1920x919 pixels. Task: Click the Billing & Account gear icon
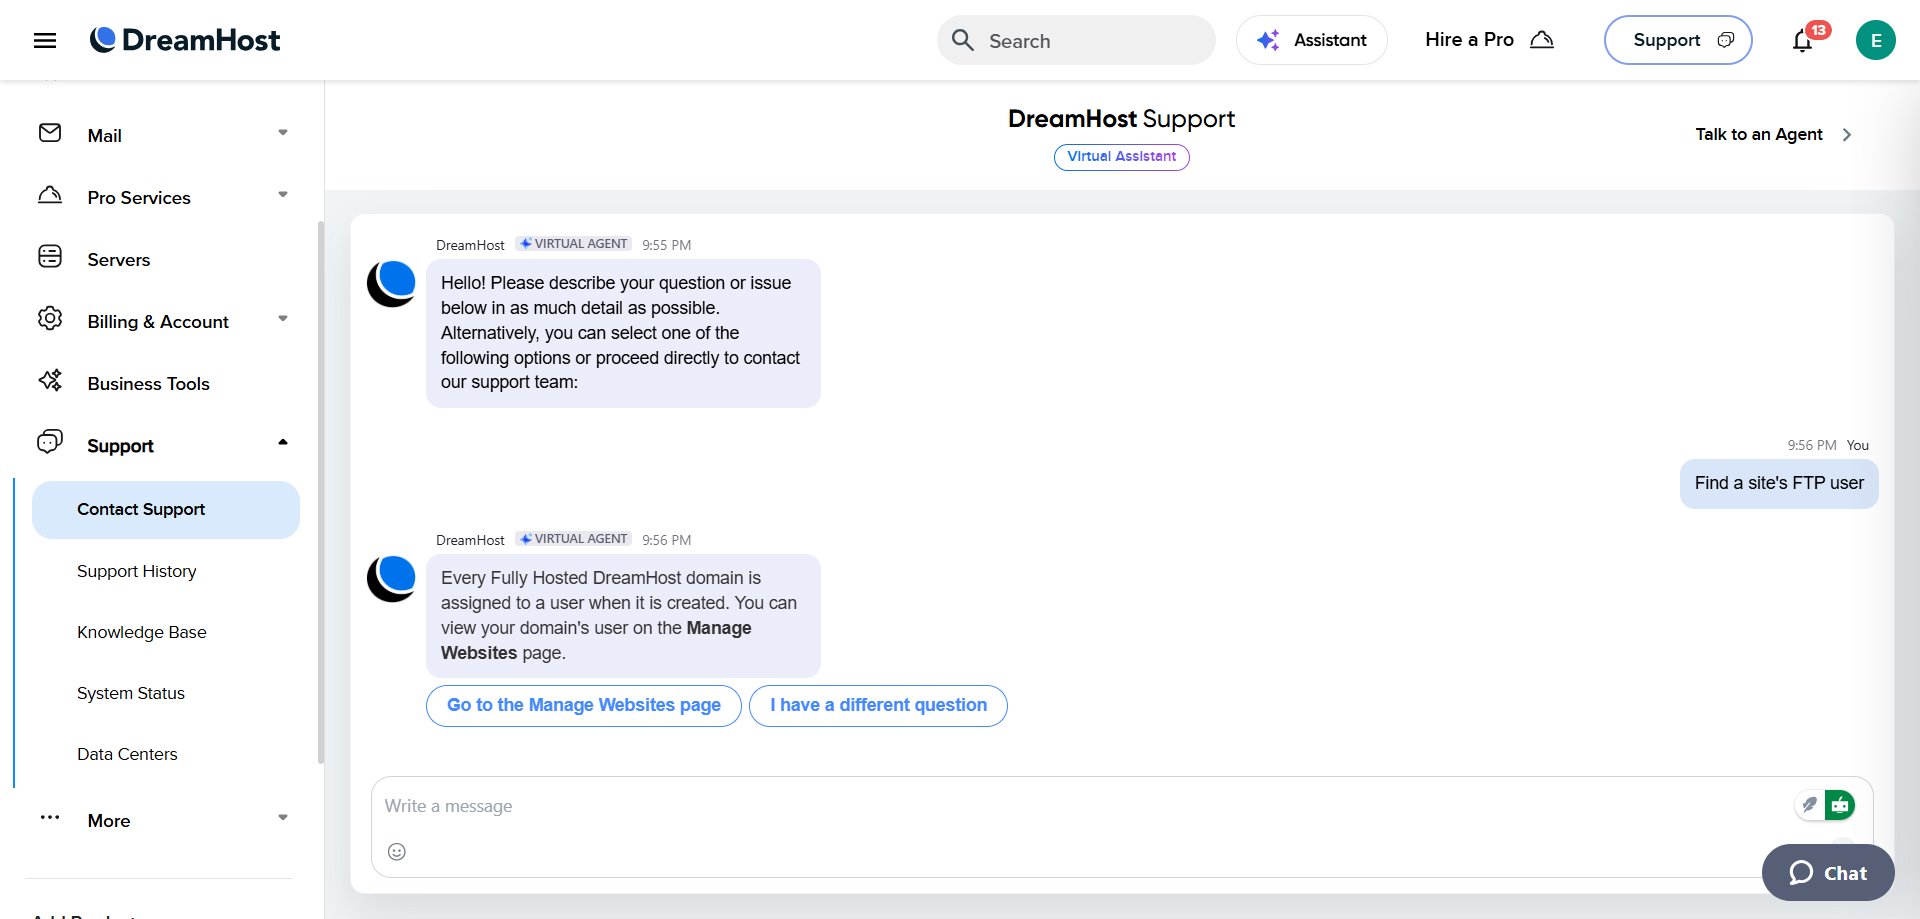click(50, 319)
